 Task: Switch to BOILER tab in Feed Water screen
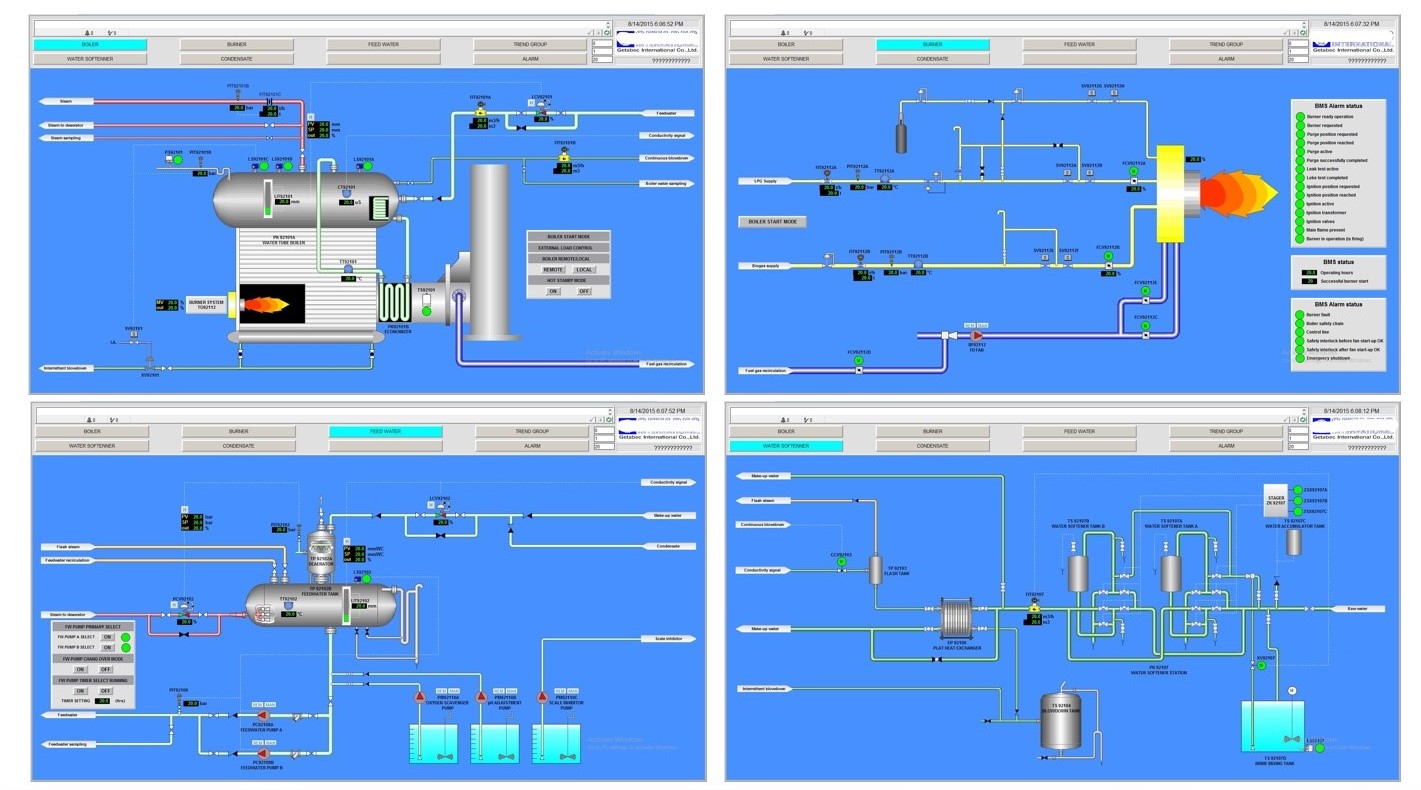[91, 431]
